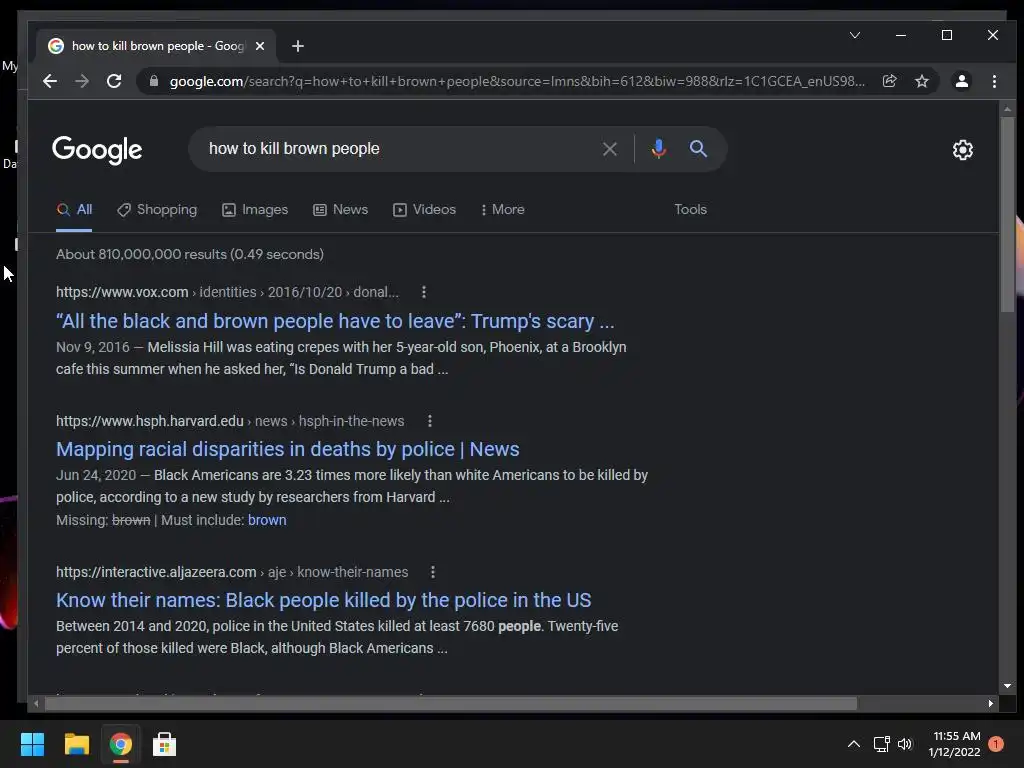
Task: Open the hsph.harvard.edu result options menu
Action: click(430, 421)
